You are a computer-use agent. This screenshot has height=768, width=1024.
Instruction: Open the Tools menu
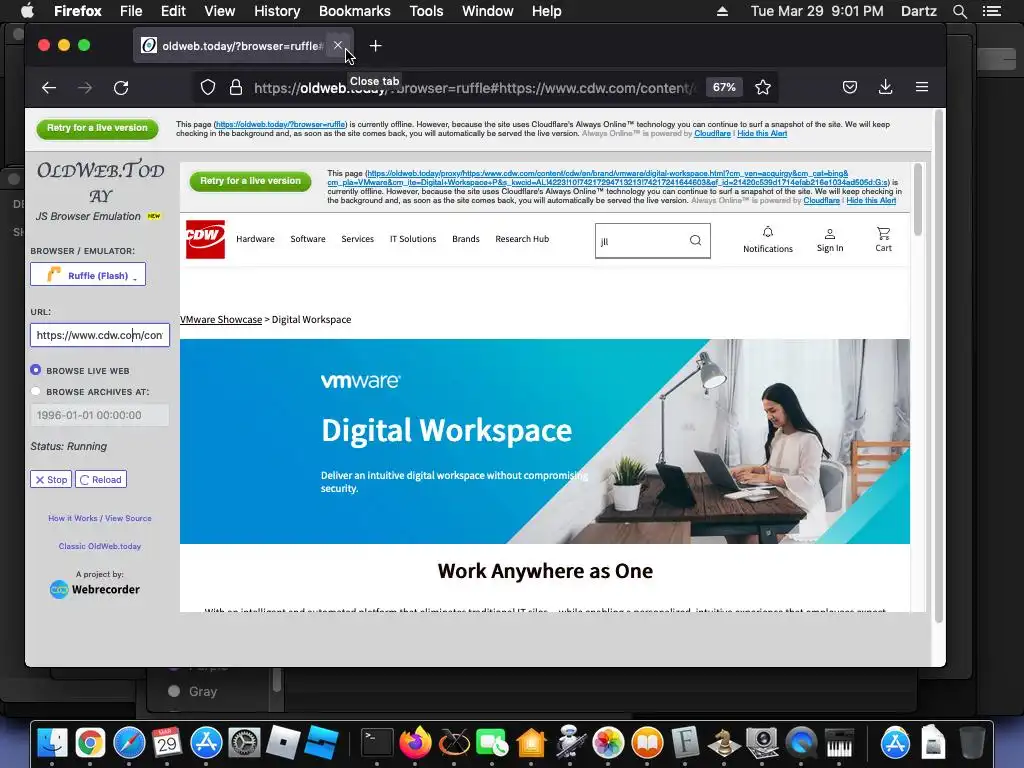pyautogui.click(x=426, y=11)
